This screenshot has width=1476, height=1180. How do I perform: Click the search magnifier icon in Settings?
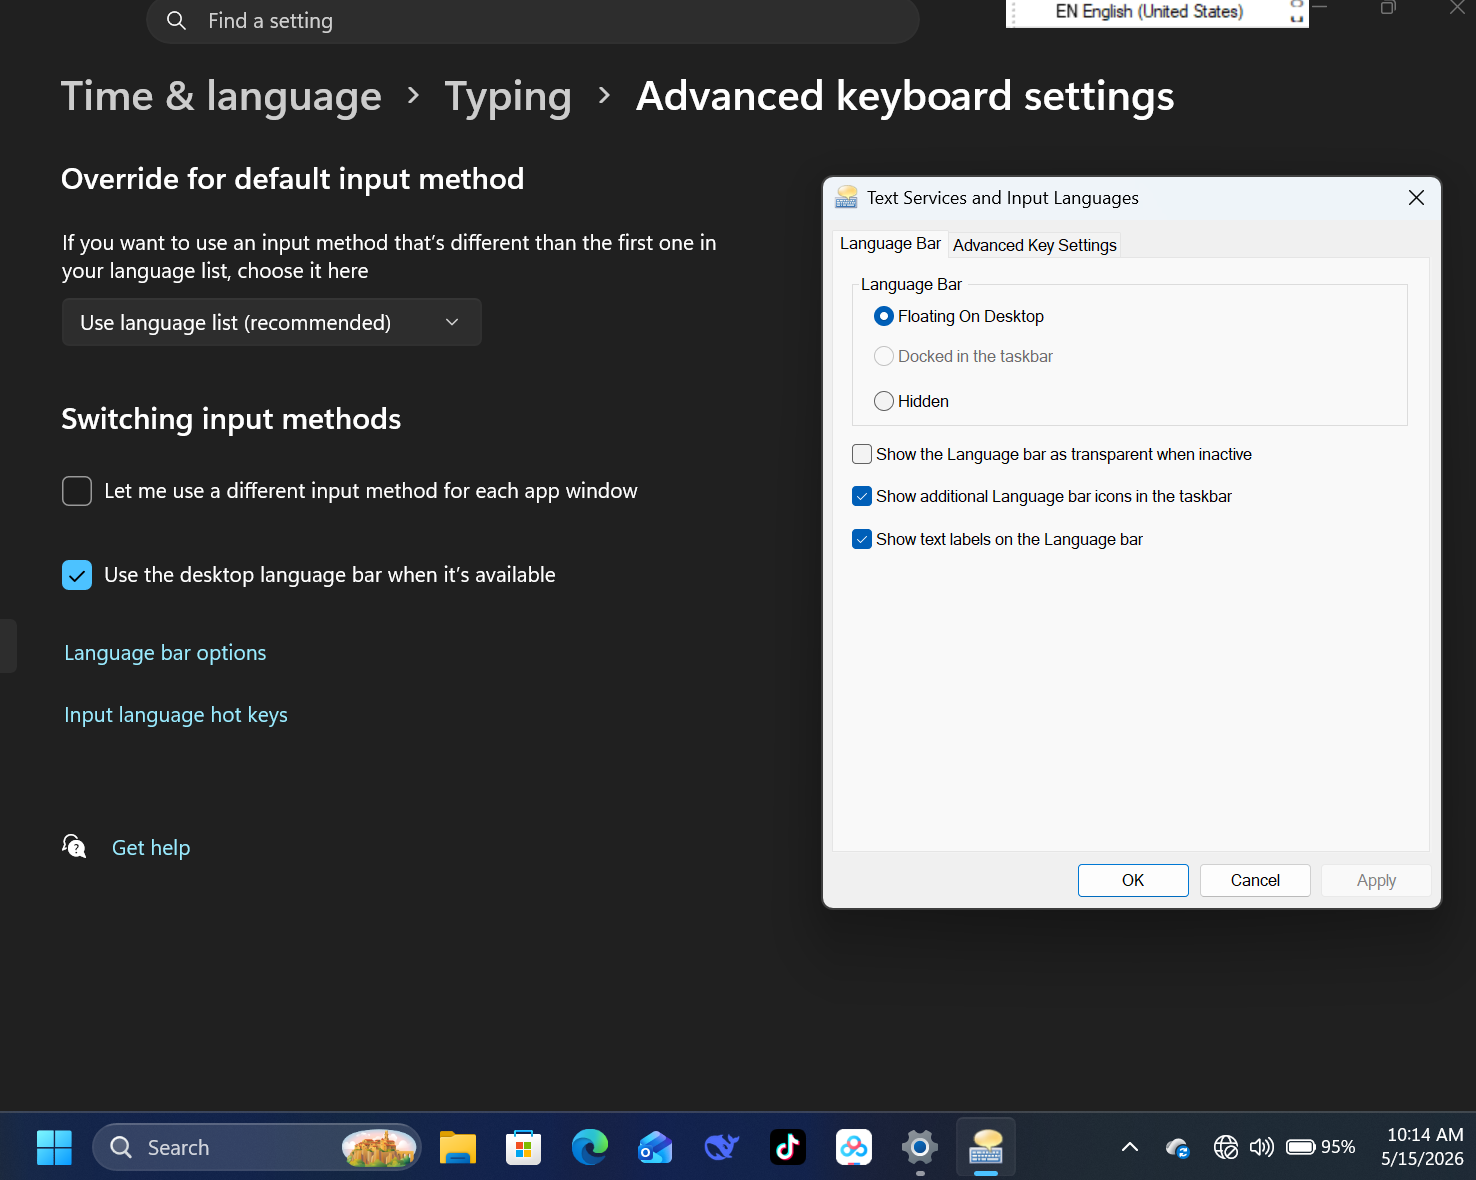pos(176,20)
